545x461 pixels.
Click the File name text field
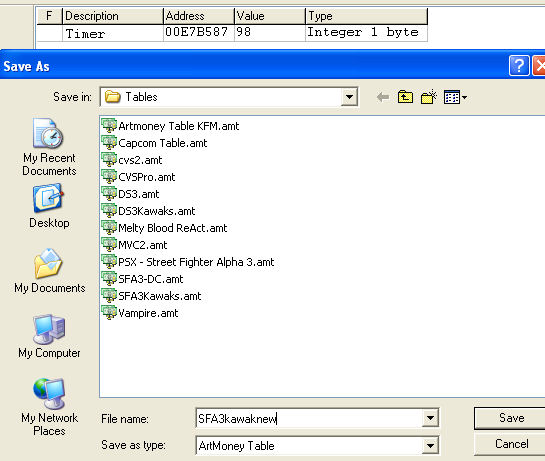click(x=309, y=418)
